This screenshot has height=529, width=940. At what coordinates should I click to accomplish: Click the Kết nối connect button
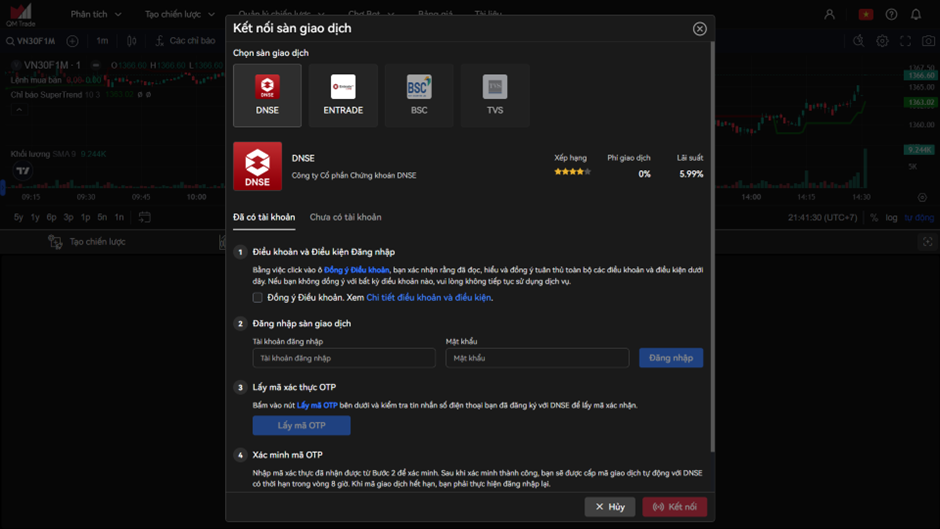[674, 507]
